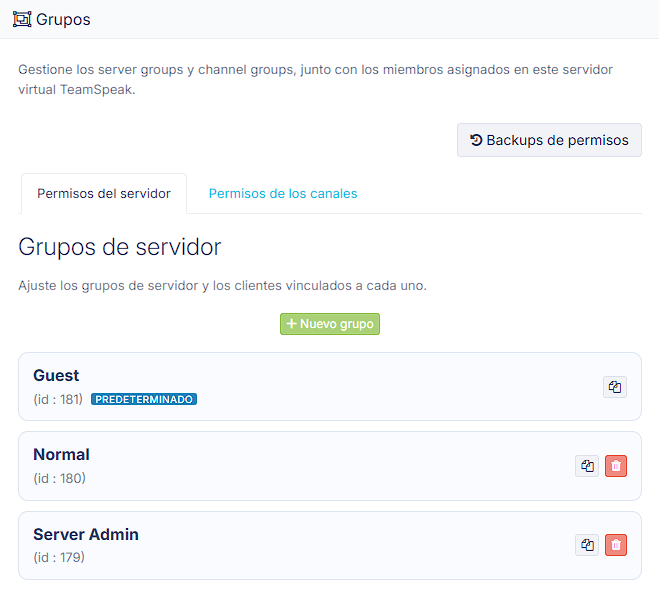
Task: Click the id 179 label
Action: click(58, 557)
